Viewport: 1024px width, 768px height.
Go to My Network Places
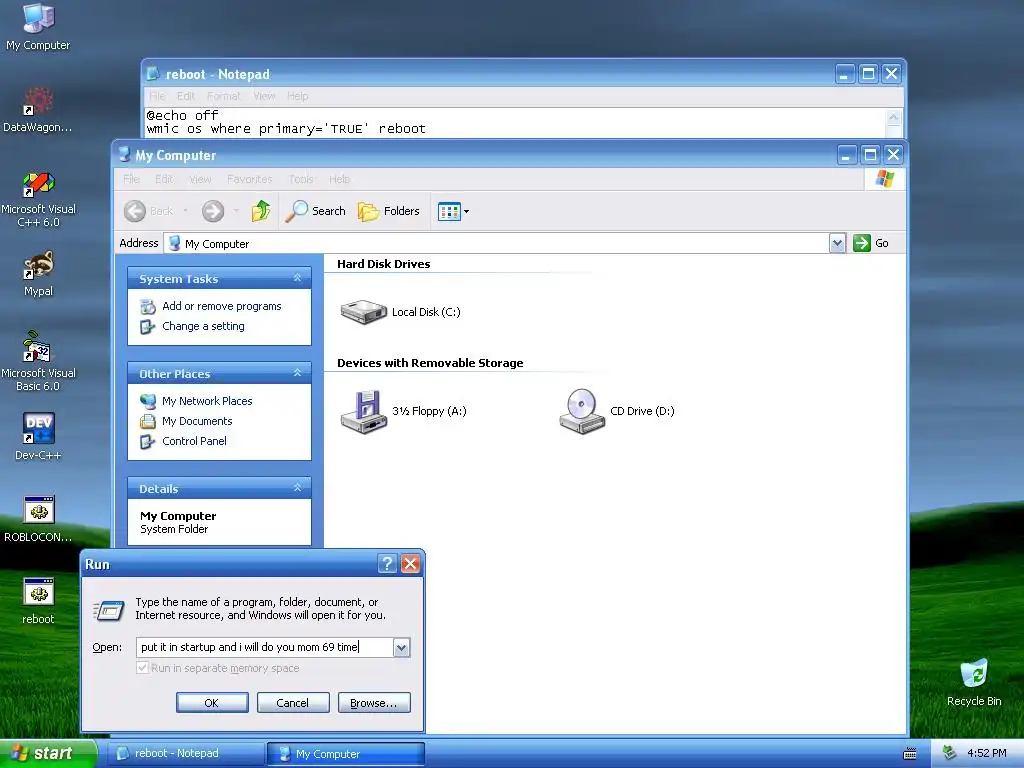[207, 401]
